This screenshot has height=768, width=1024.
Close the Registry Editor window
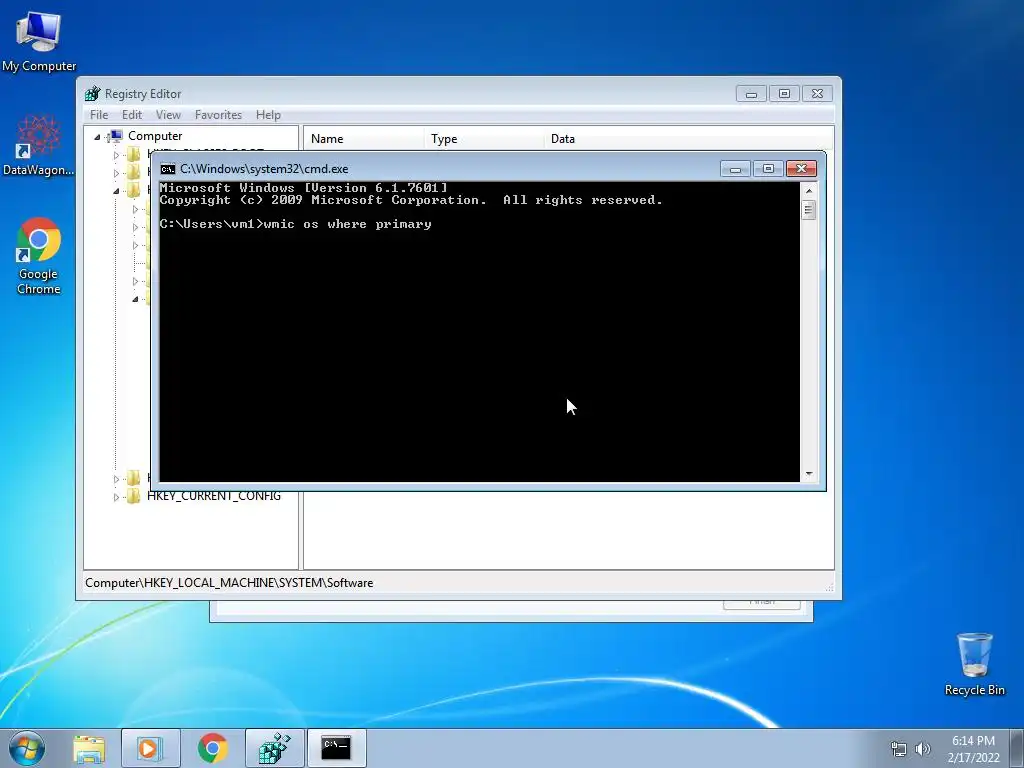point(817,94)
